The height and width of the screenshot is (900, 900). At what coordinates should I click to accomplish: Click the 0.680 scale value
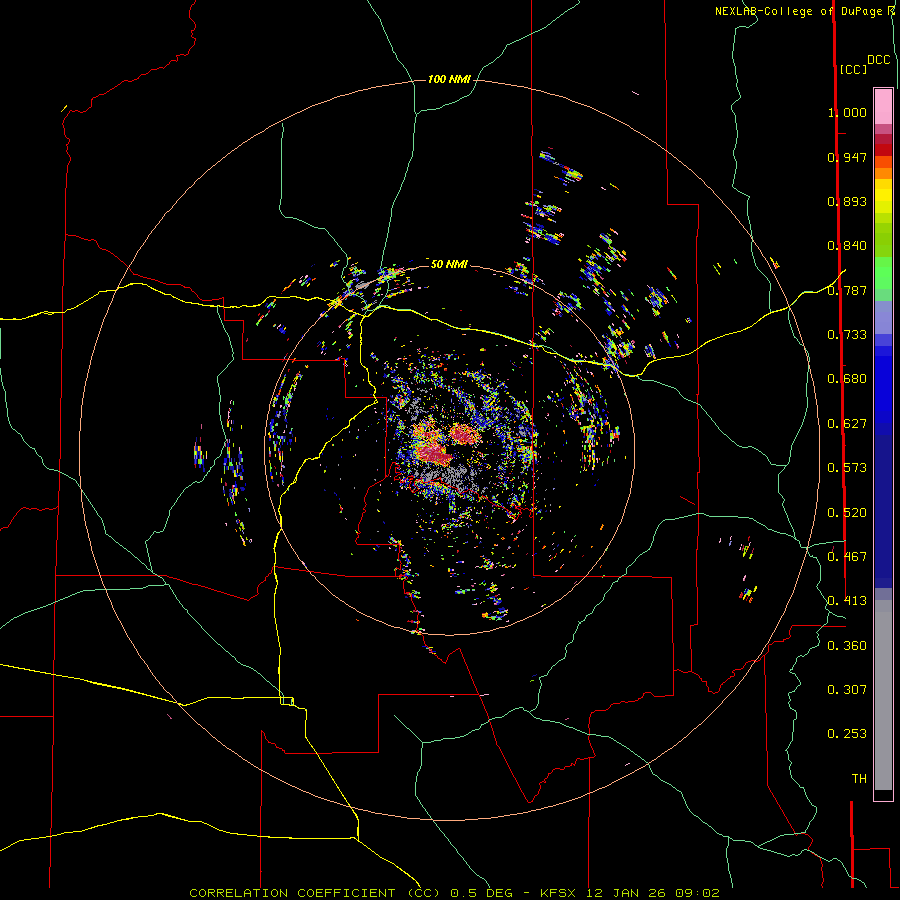click(847, 379)
